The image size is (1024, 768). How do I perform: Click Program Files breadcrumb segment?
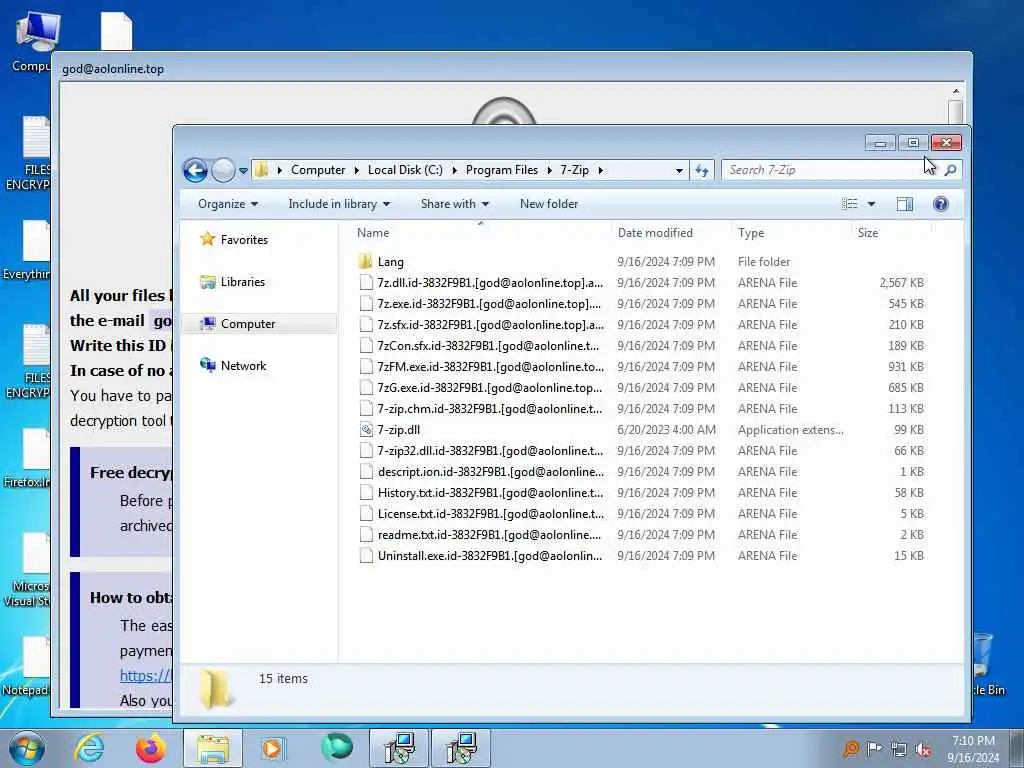[502, 170]
